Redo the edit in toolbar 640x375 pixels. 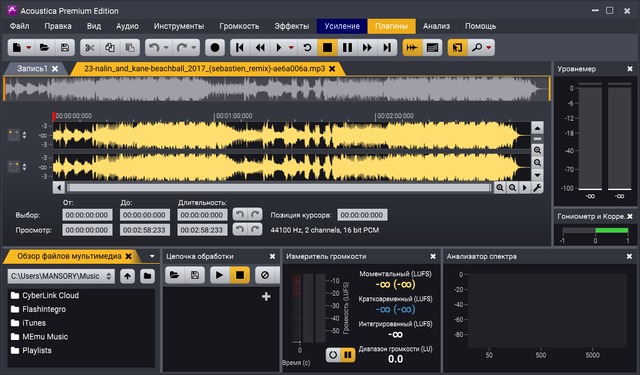(x=182, y=48)
